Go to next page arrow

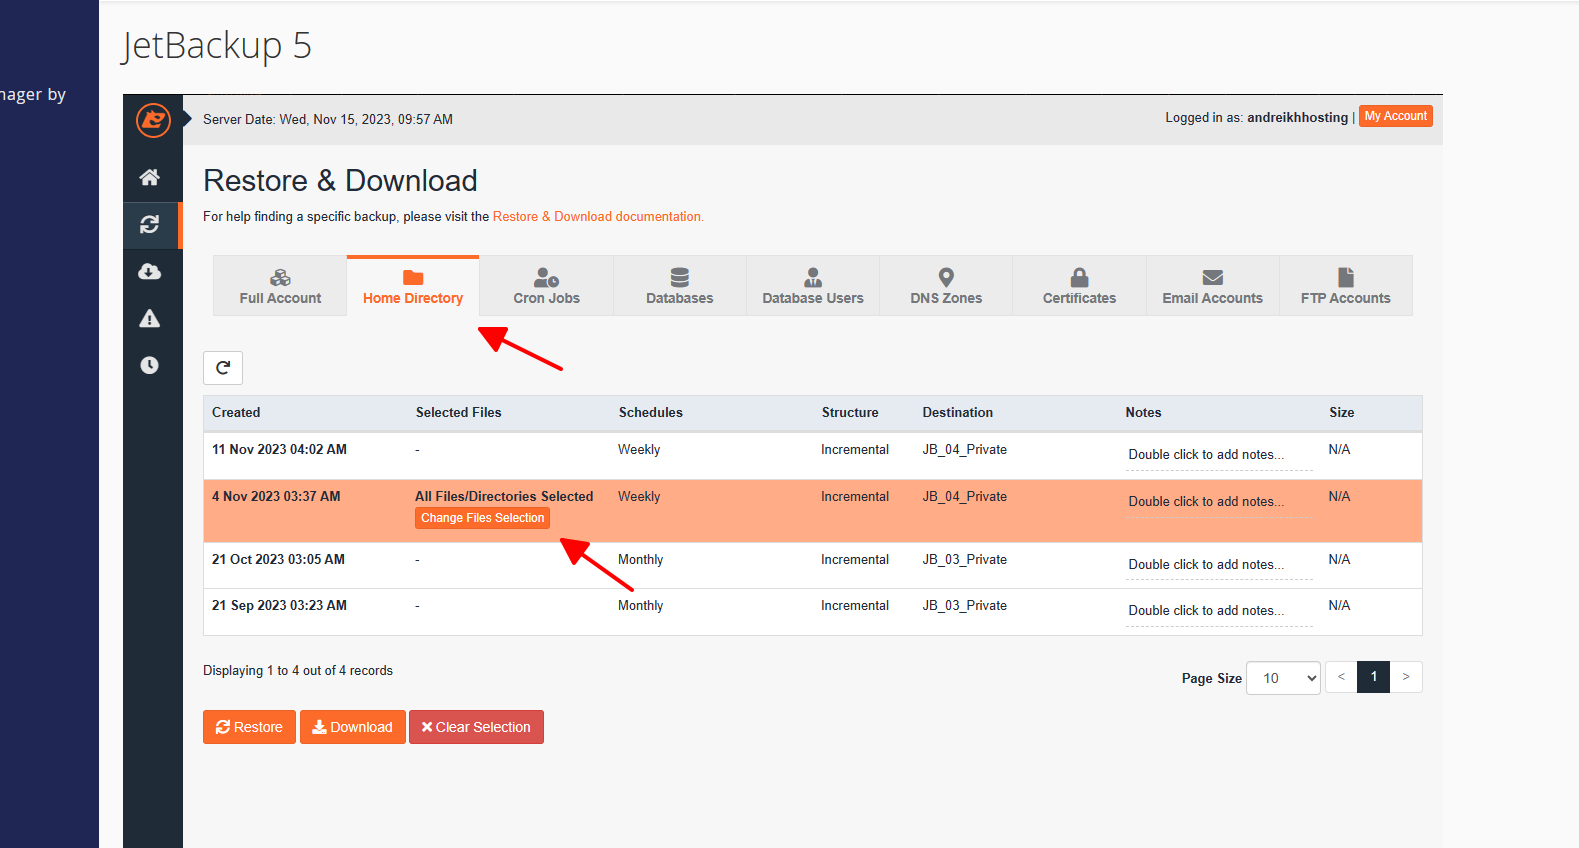[1406, 677]
